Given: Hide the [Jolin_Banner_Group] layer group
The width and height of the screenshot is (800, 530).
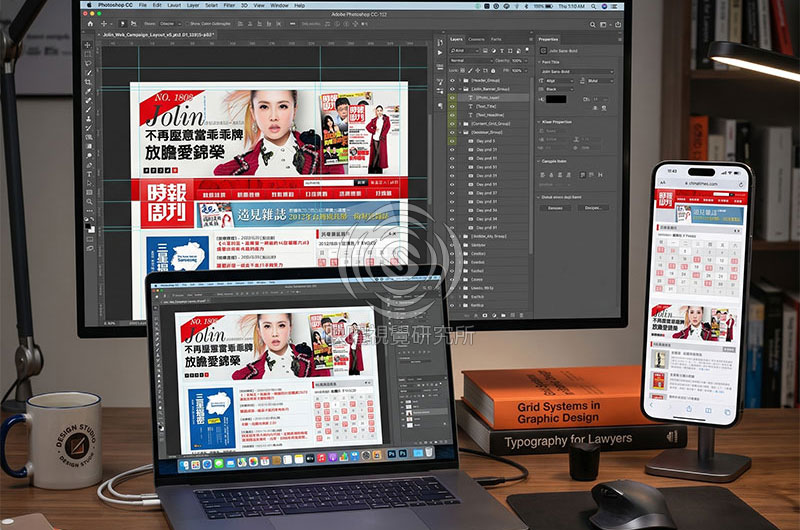Looking at the screenshot, I should tap(452, 89).
